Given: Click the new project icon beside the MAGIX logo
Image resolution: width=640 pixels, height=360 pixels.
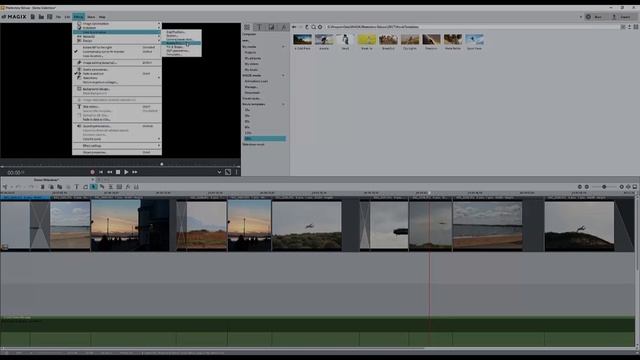Looking at the screenshot, I should point(33,17).
